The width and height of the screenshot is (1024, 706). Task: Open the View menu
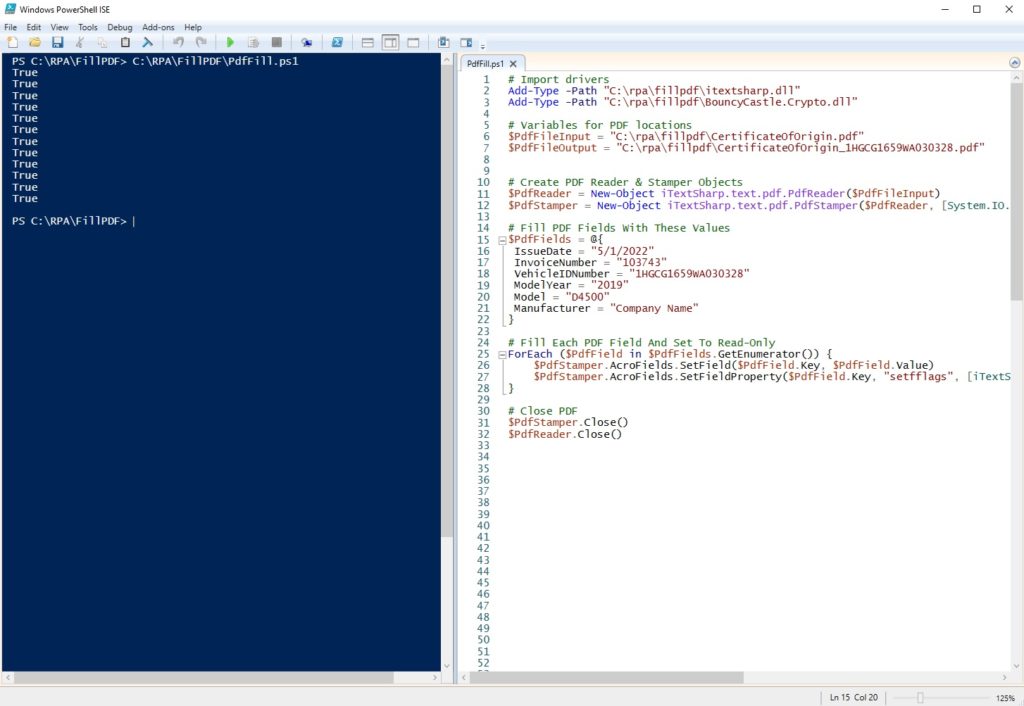59,27
